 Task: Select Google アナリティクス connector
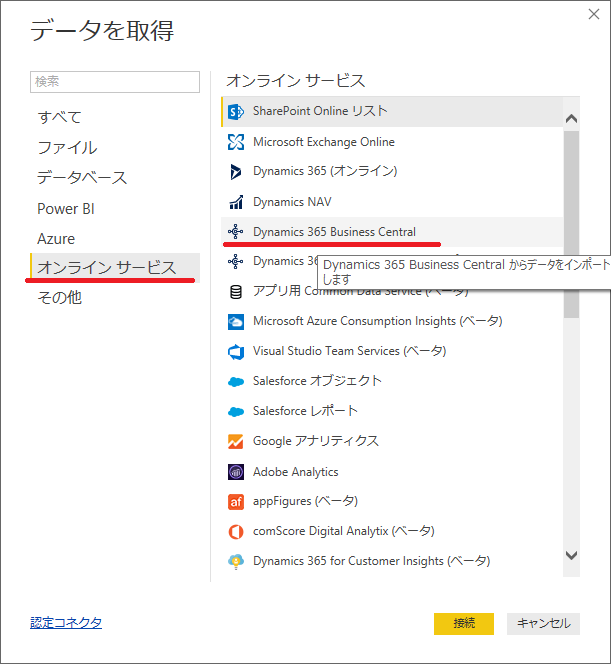click(392, 442)
